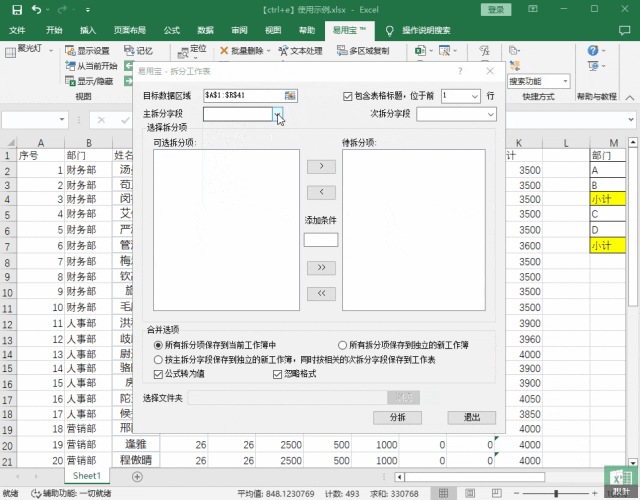Open the 文件 menu tab
Image resolution: width=640 pixels, height=500 pixels.
point(17,30)
